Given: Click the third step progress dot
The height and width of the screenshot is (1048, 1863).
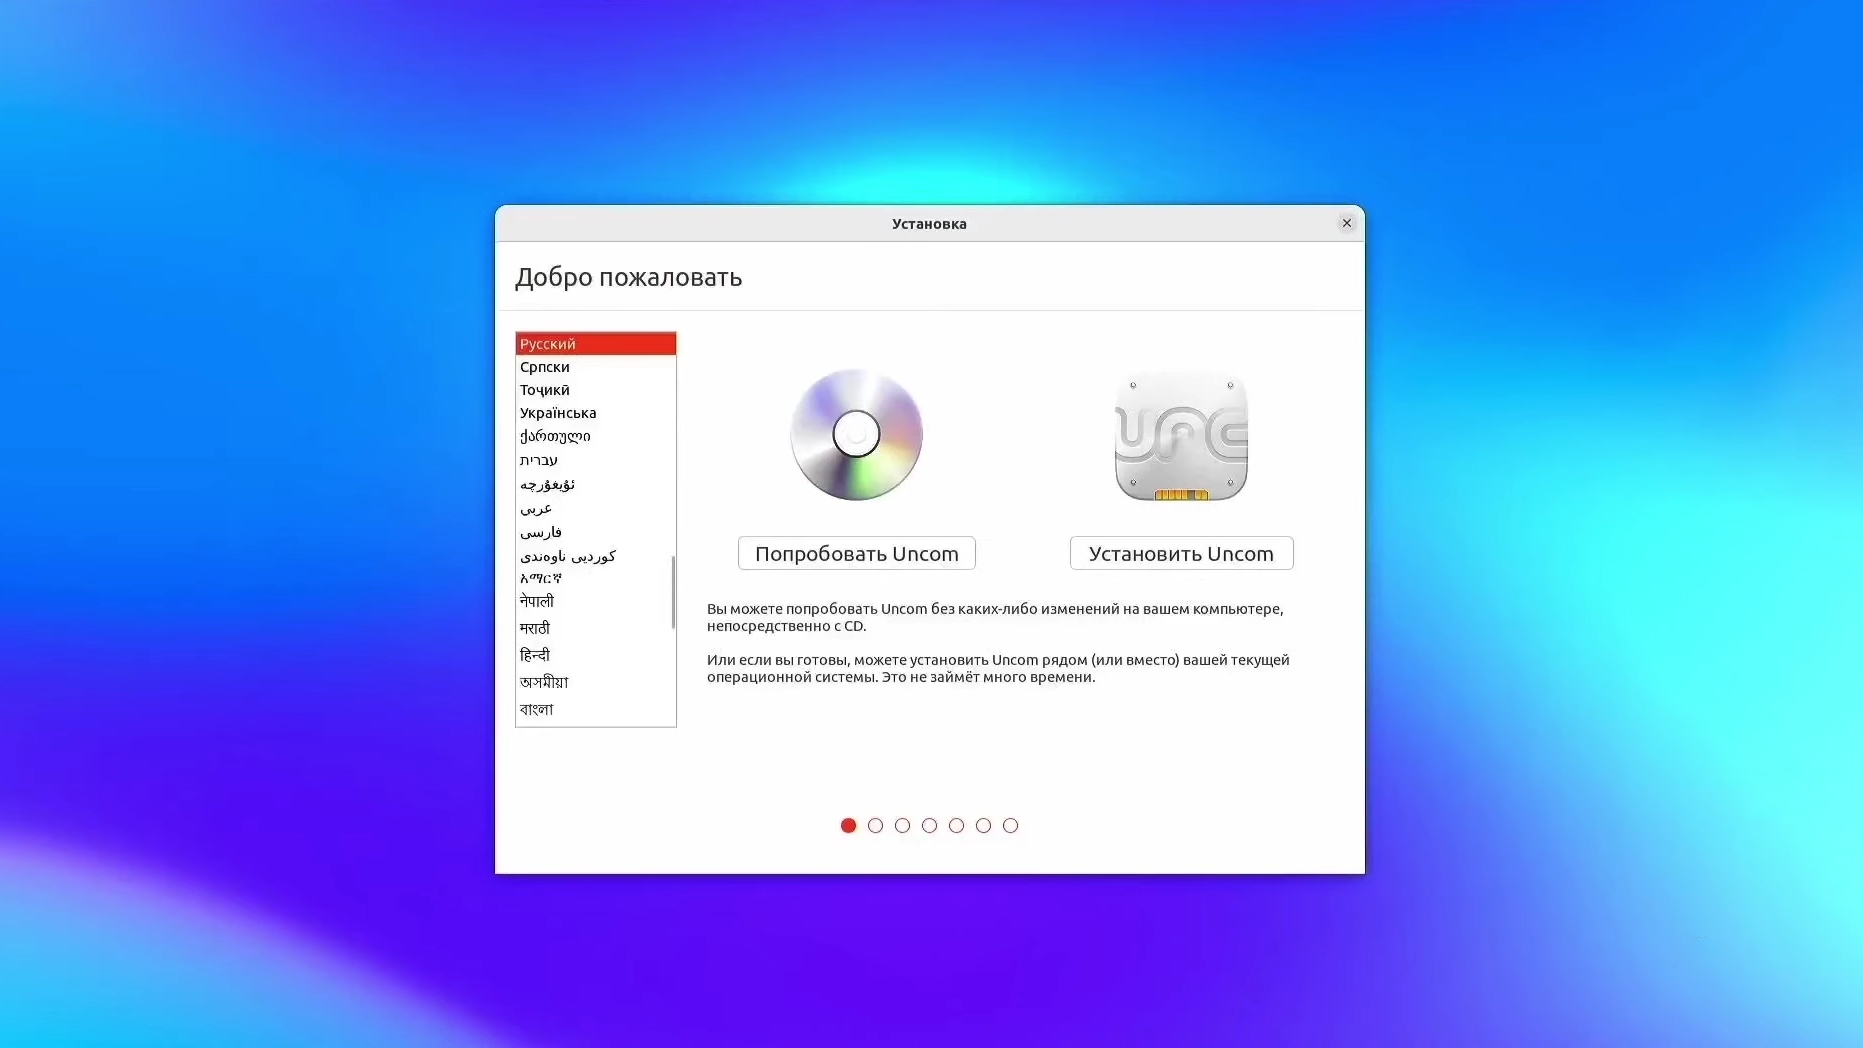Looking at the screenshot, I should tap(902, 825).
